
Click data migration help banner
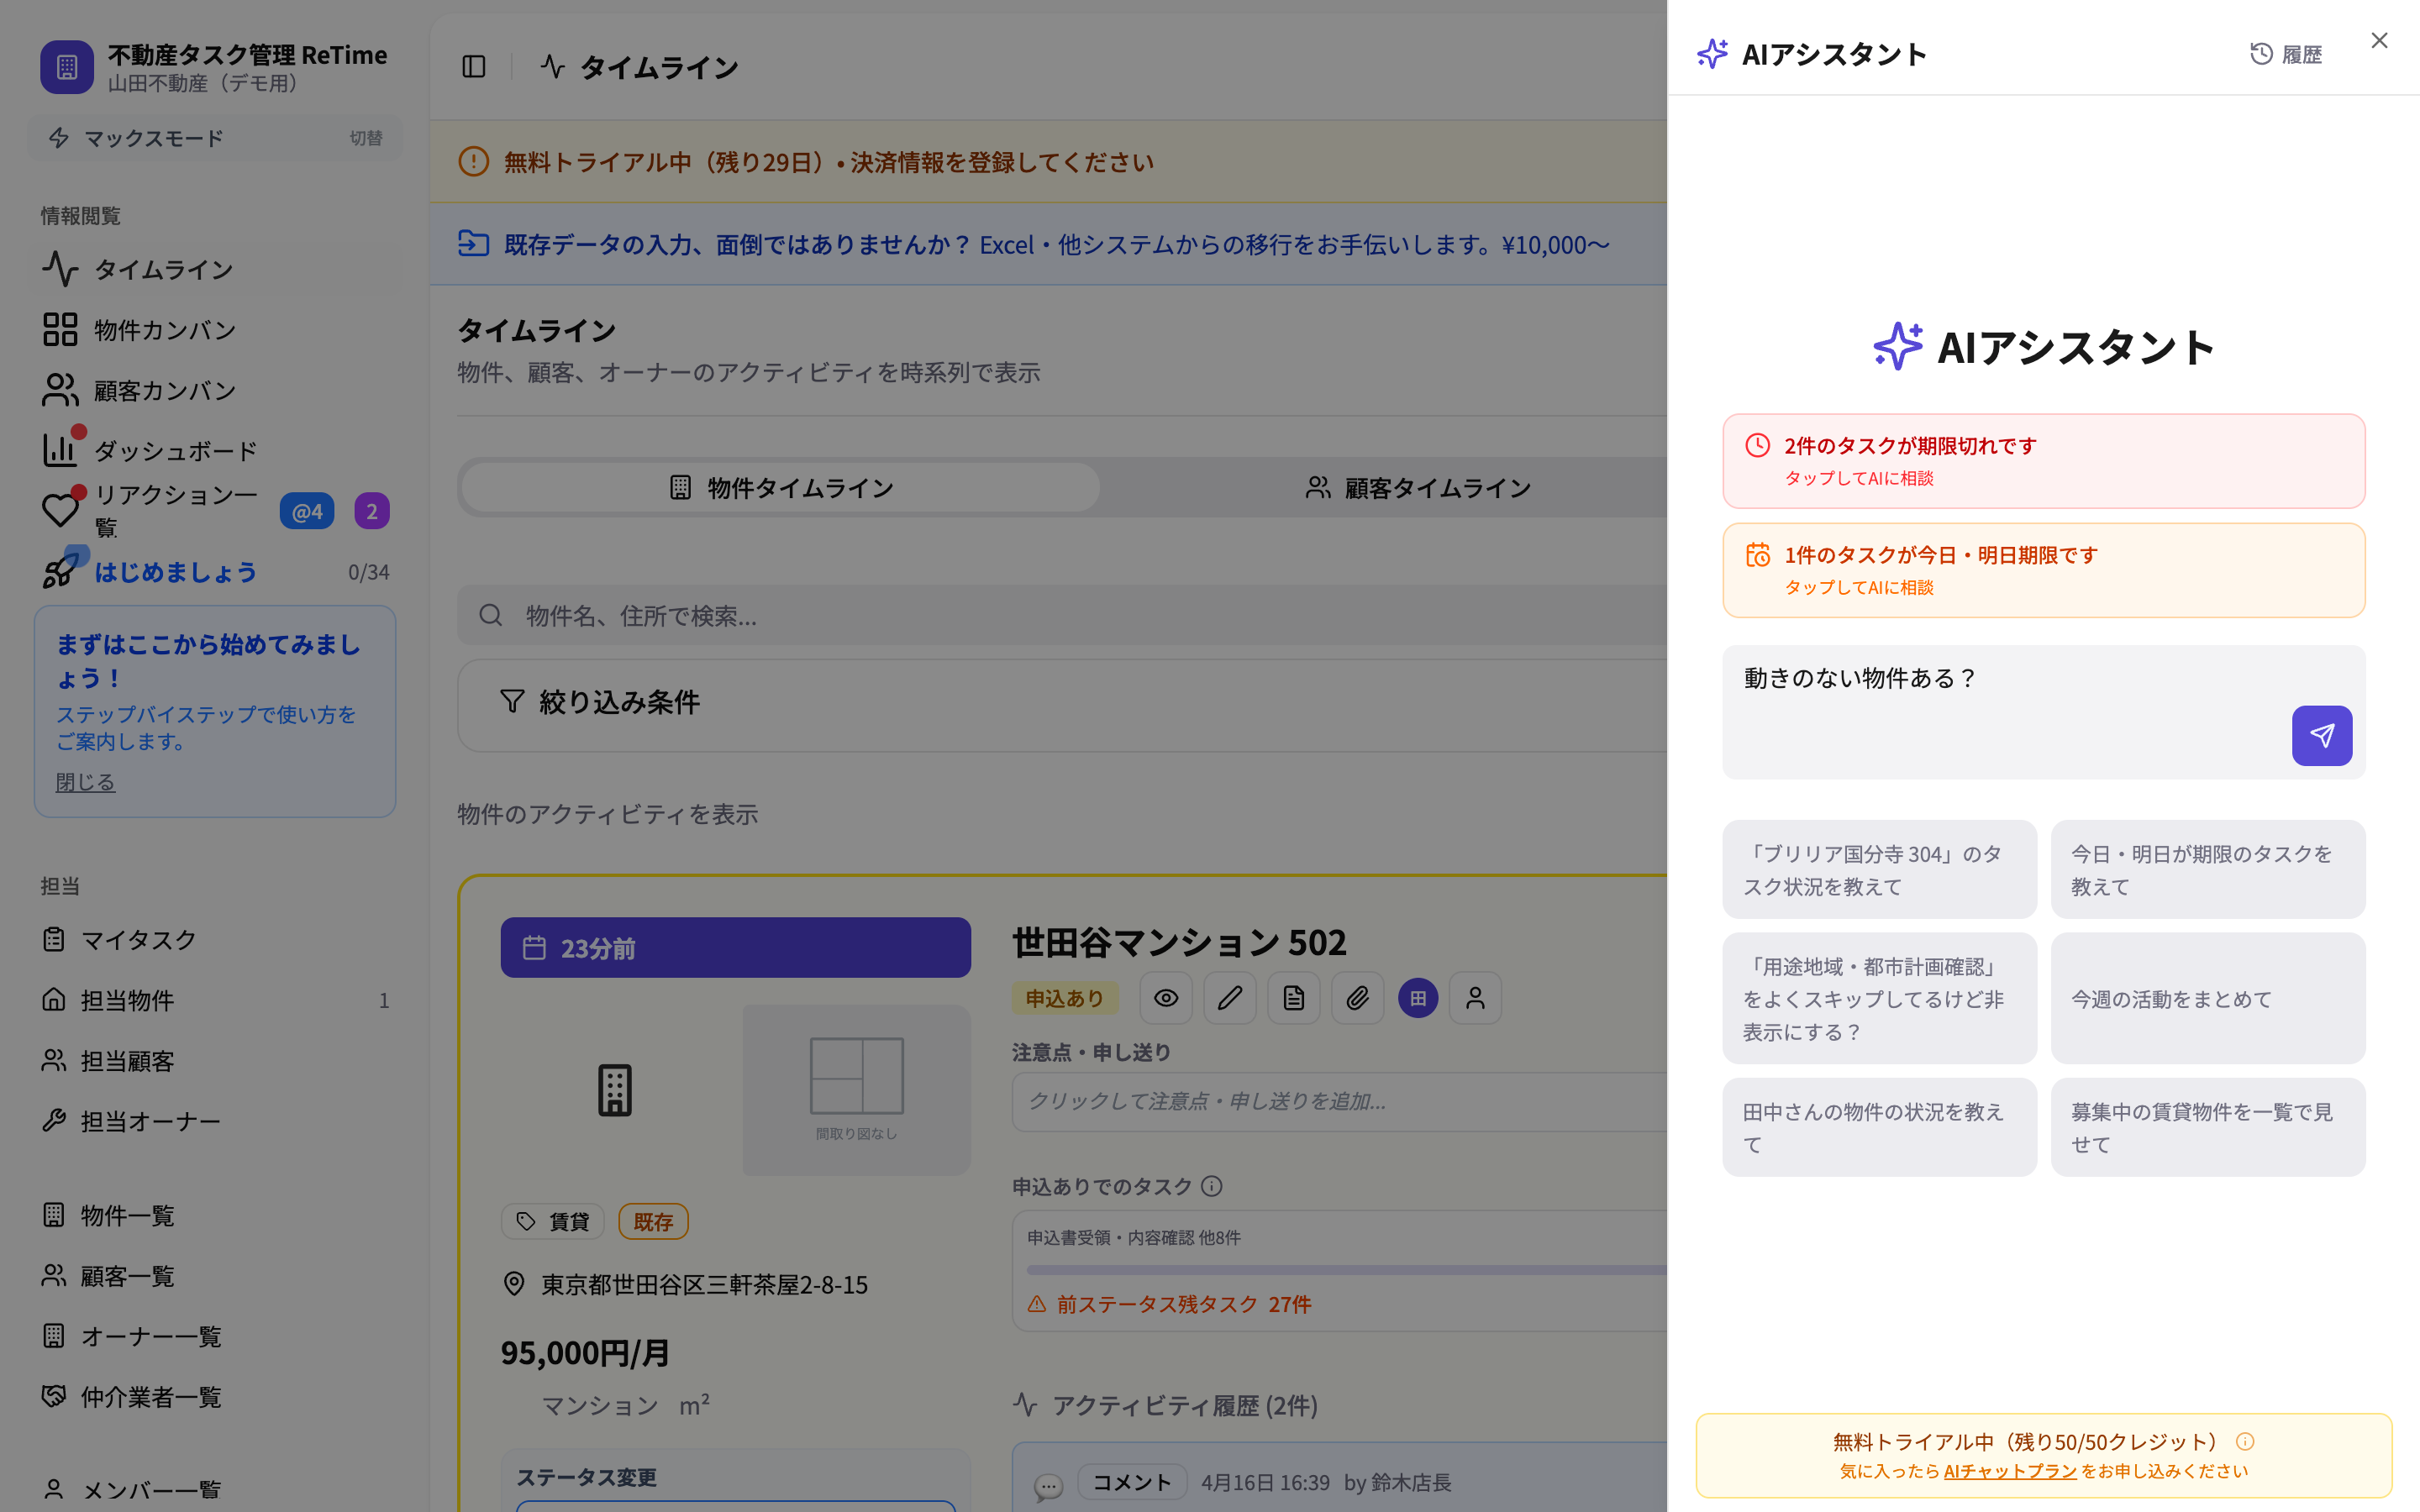tap(1048, 244)
